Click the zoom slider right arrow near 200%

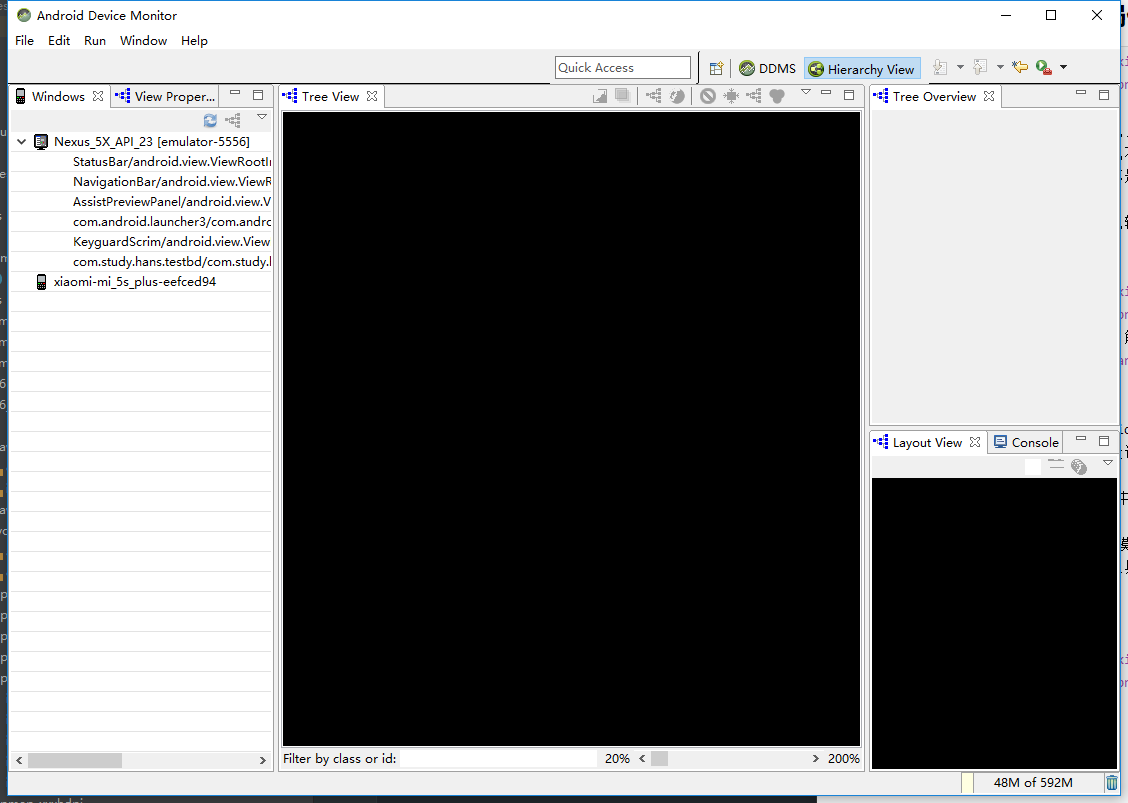pos(815,758)
